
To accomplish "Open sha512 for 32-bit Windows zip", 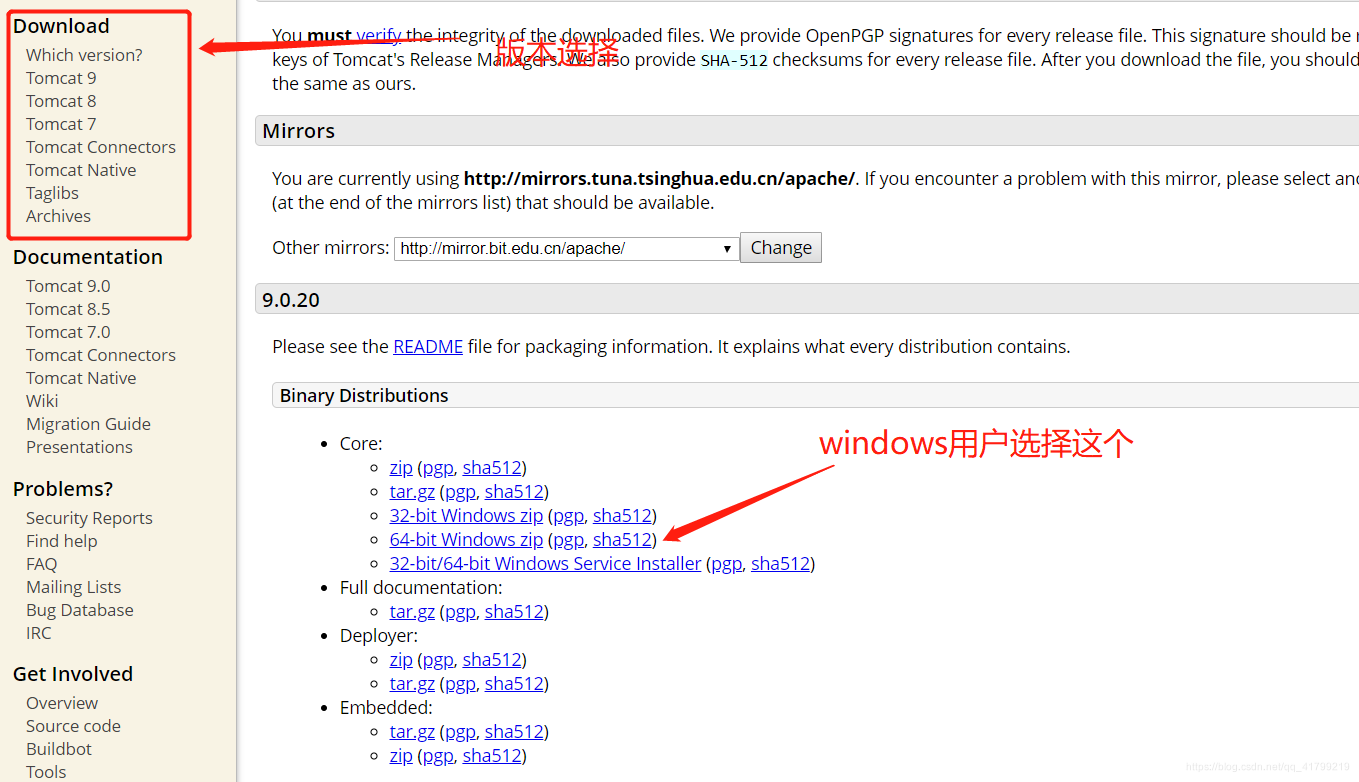I will 622,515.
